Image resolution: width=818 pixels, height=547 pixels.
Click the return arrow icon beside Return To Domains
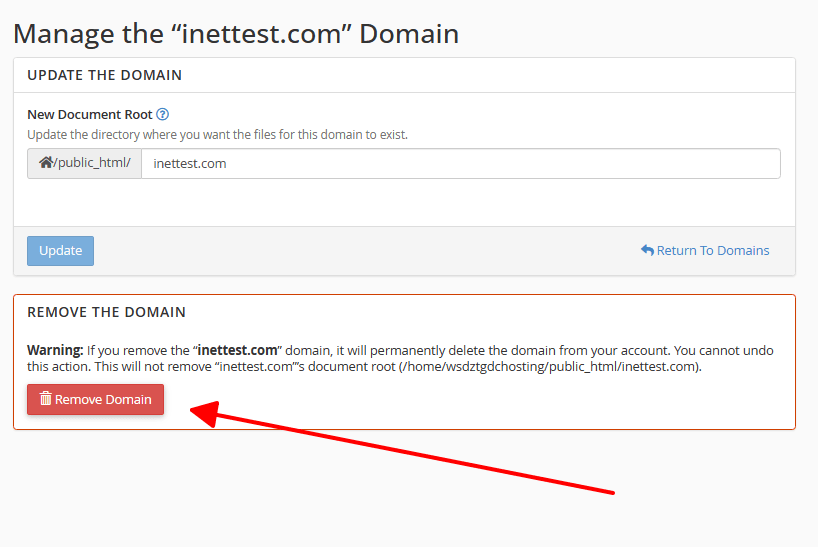(647, 250)
